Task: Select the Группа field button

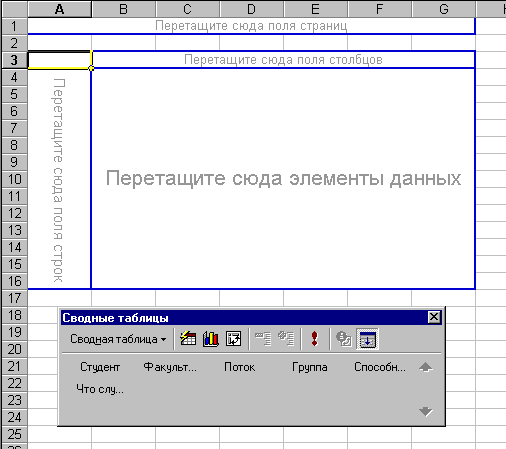Action: [x=310, y=367]
